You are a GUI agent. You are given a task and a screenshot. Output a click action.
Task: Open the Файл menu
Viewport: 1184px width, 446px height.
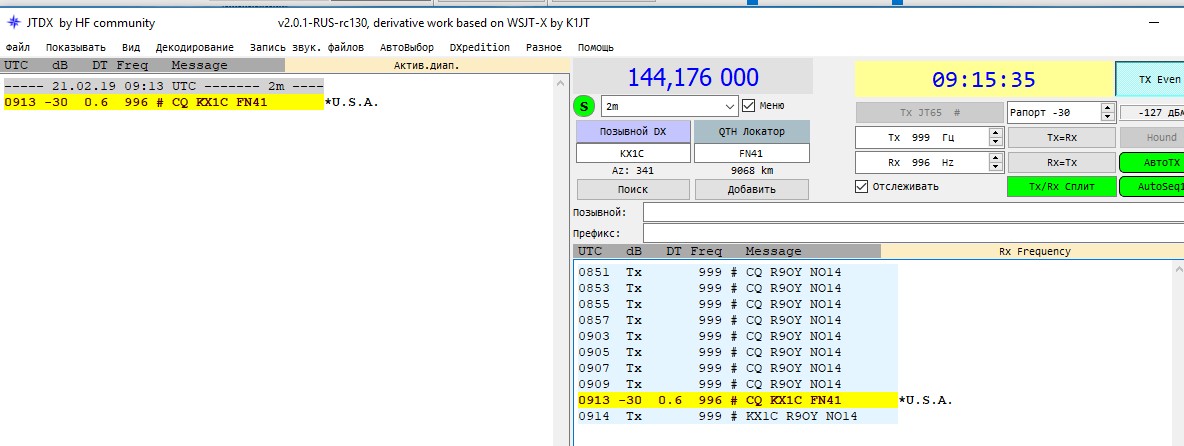[x=17, y=47]
